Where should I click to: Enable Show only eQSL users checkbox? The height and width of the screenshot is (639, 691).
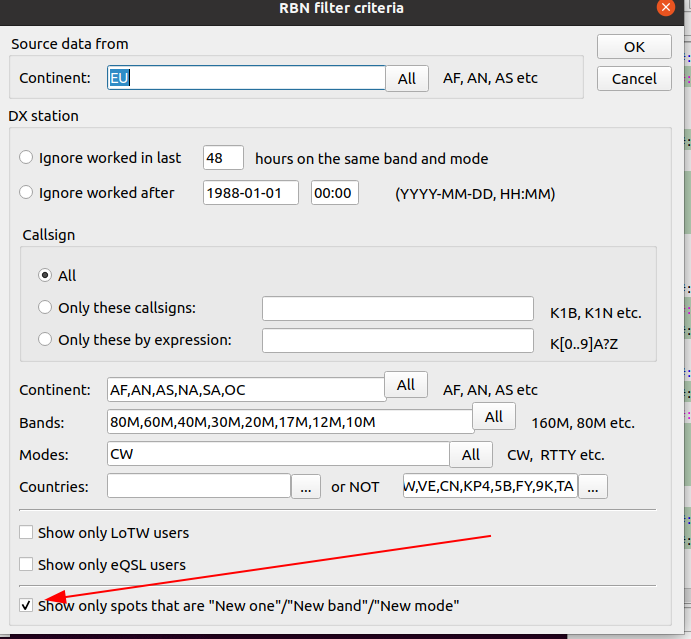click(26, 564)
